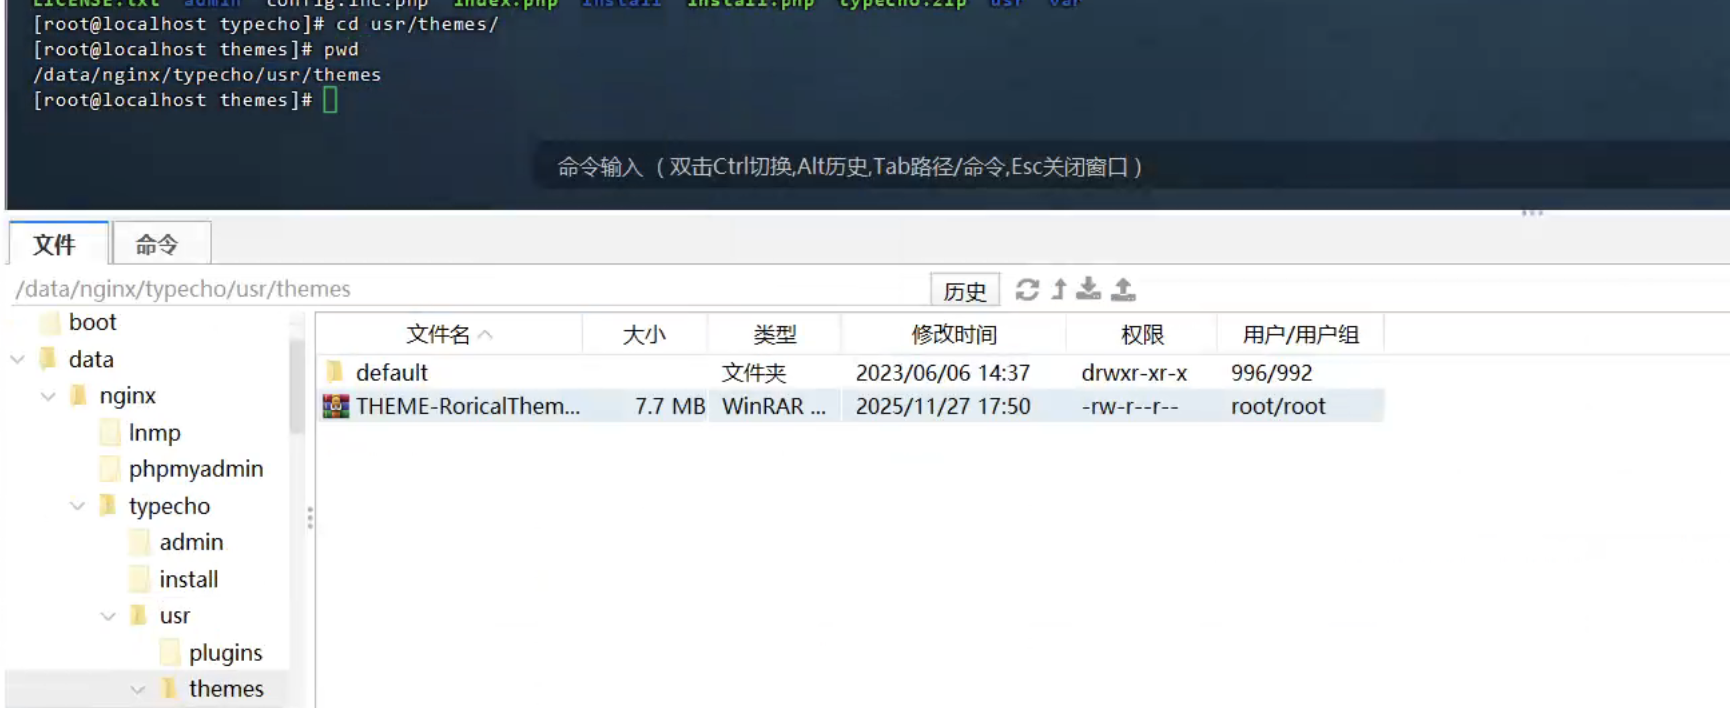Image resolution: width=1730 pixels, height=708 pixels.
Task: Click the boot folder icon in tree
Action: pyautogui.click(x=49, y=322)
